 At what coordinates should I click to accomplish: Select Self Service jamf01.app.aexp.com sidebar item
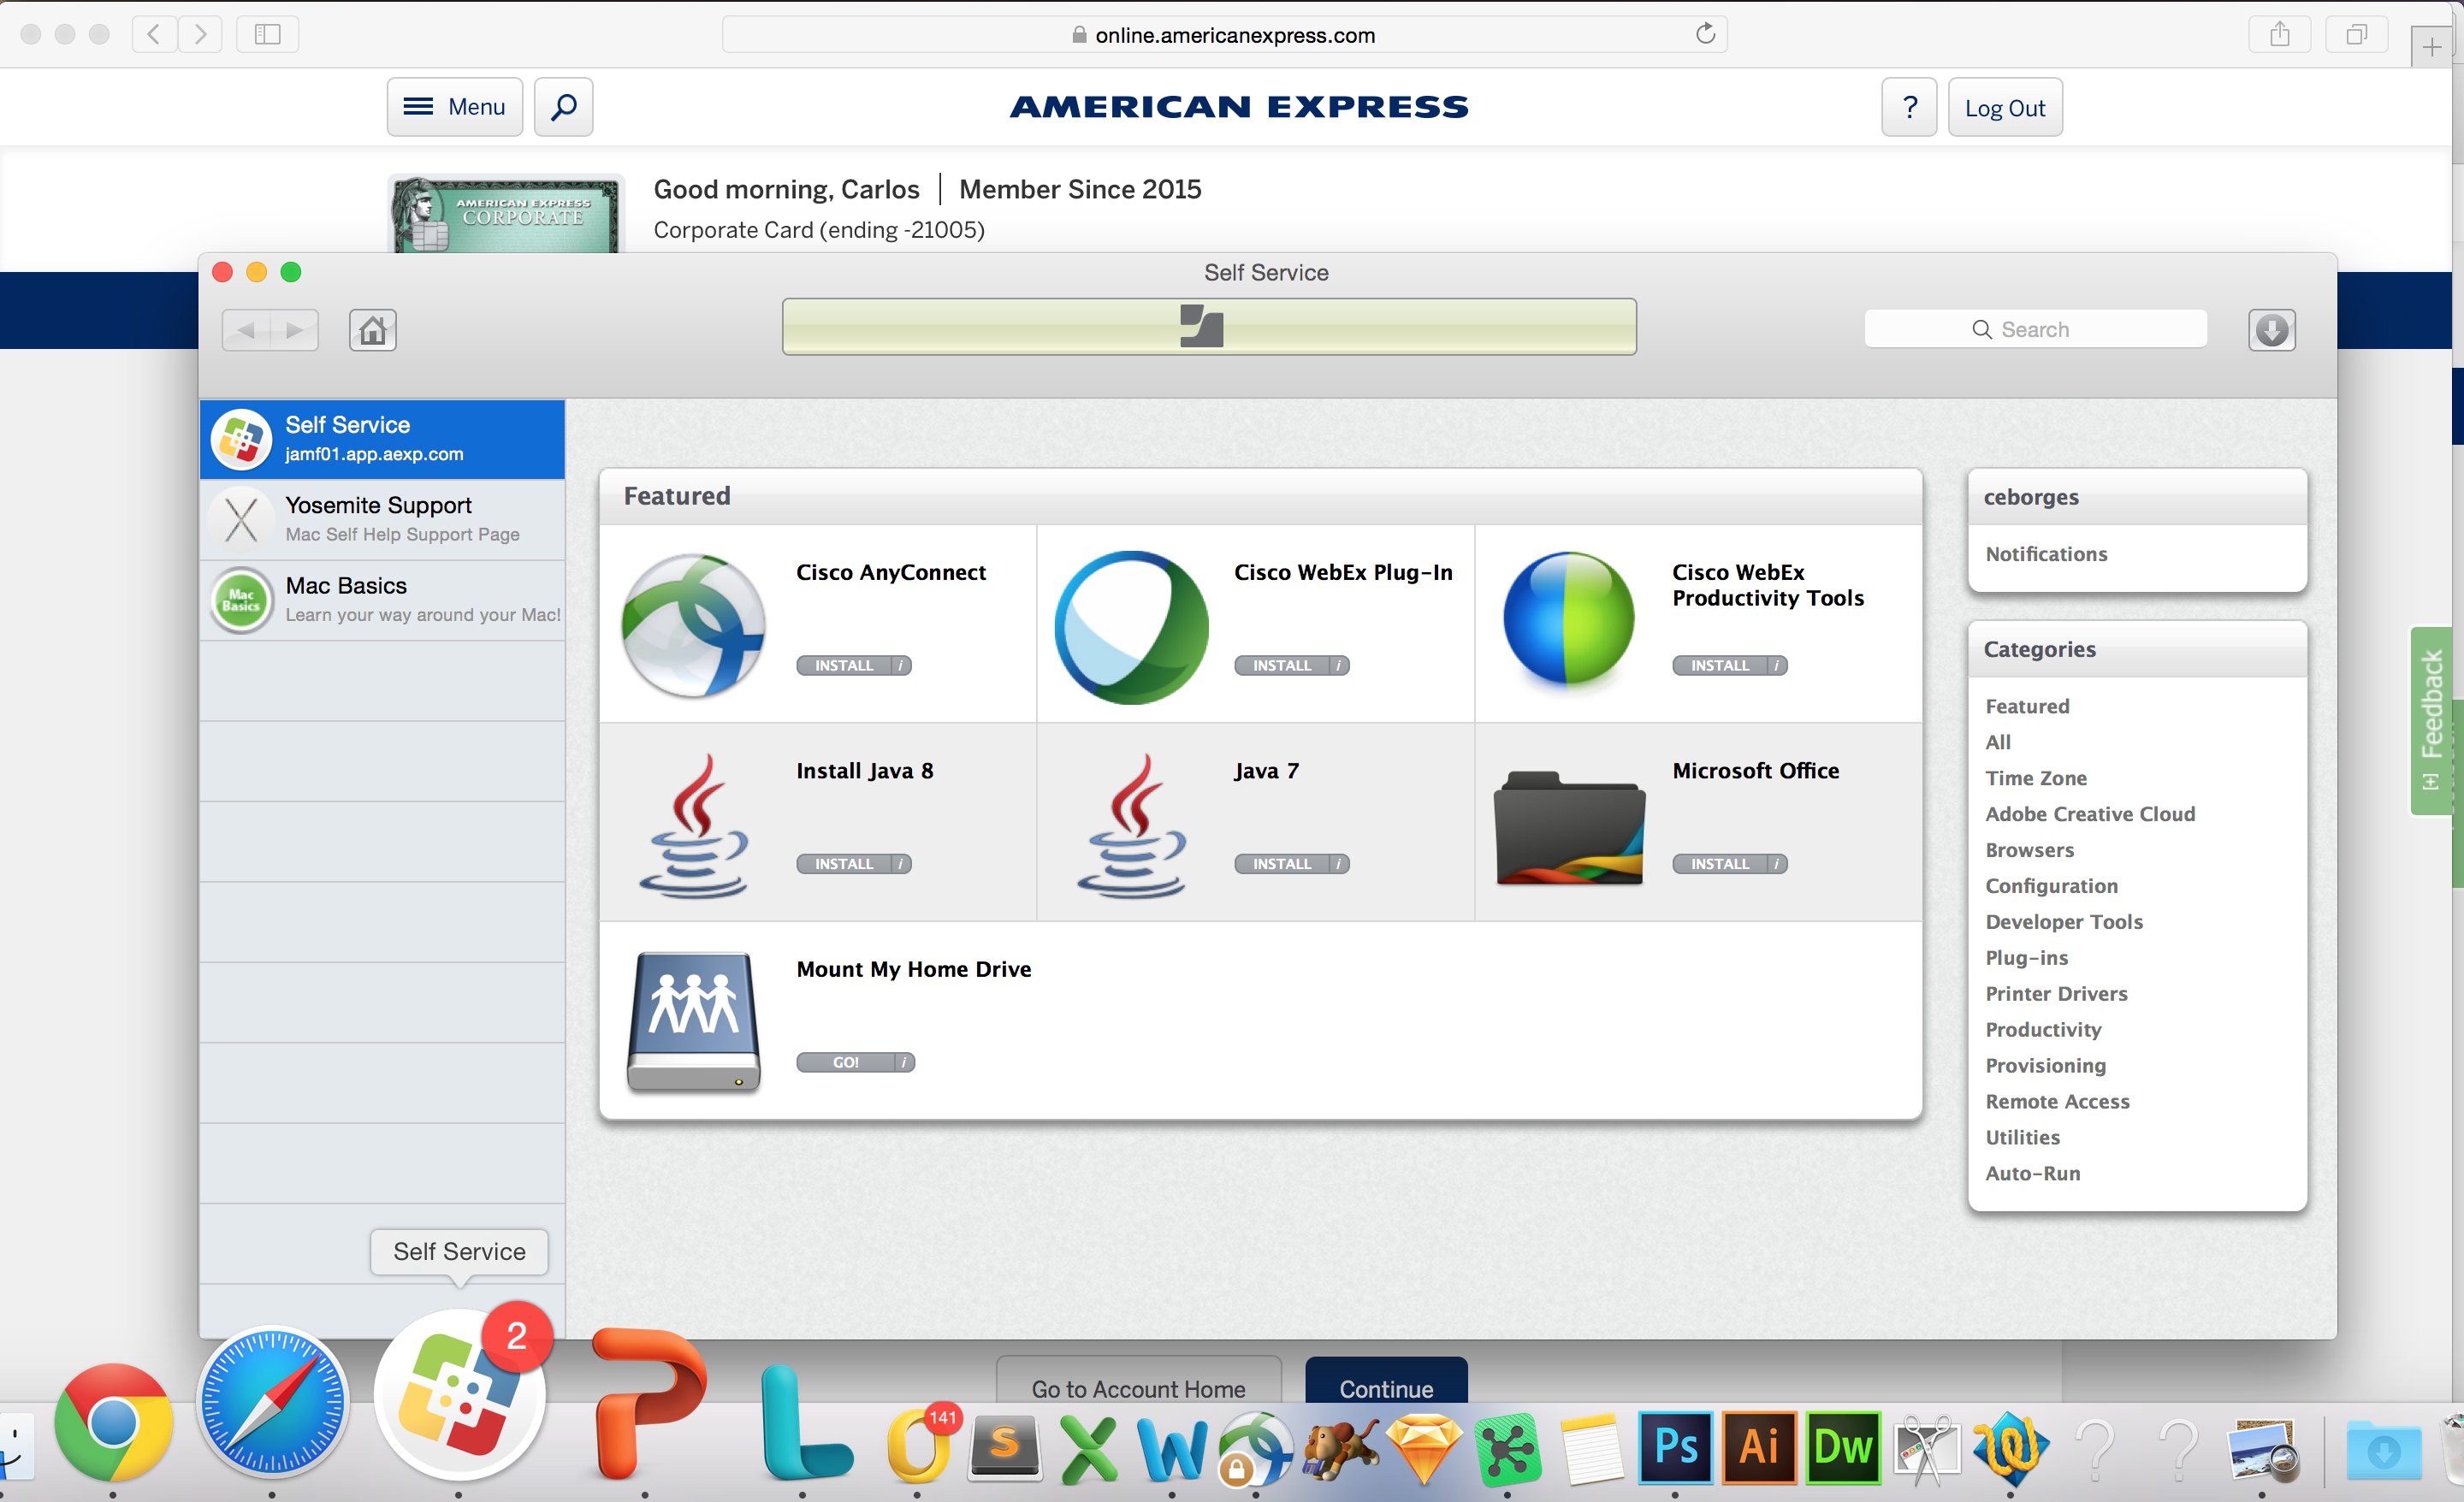382,439
